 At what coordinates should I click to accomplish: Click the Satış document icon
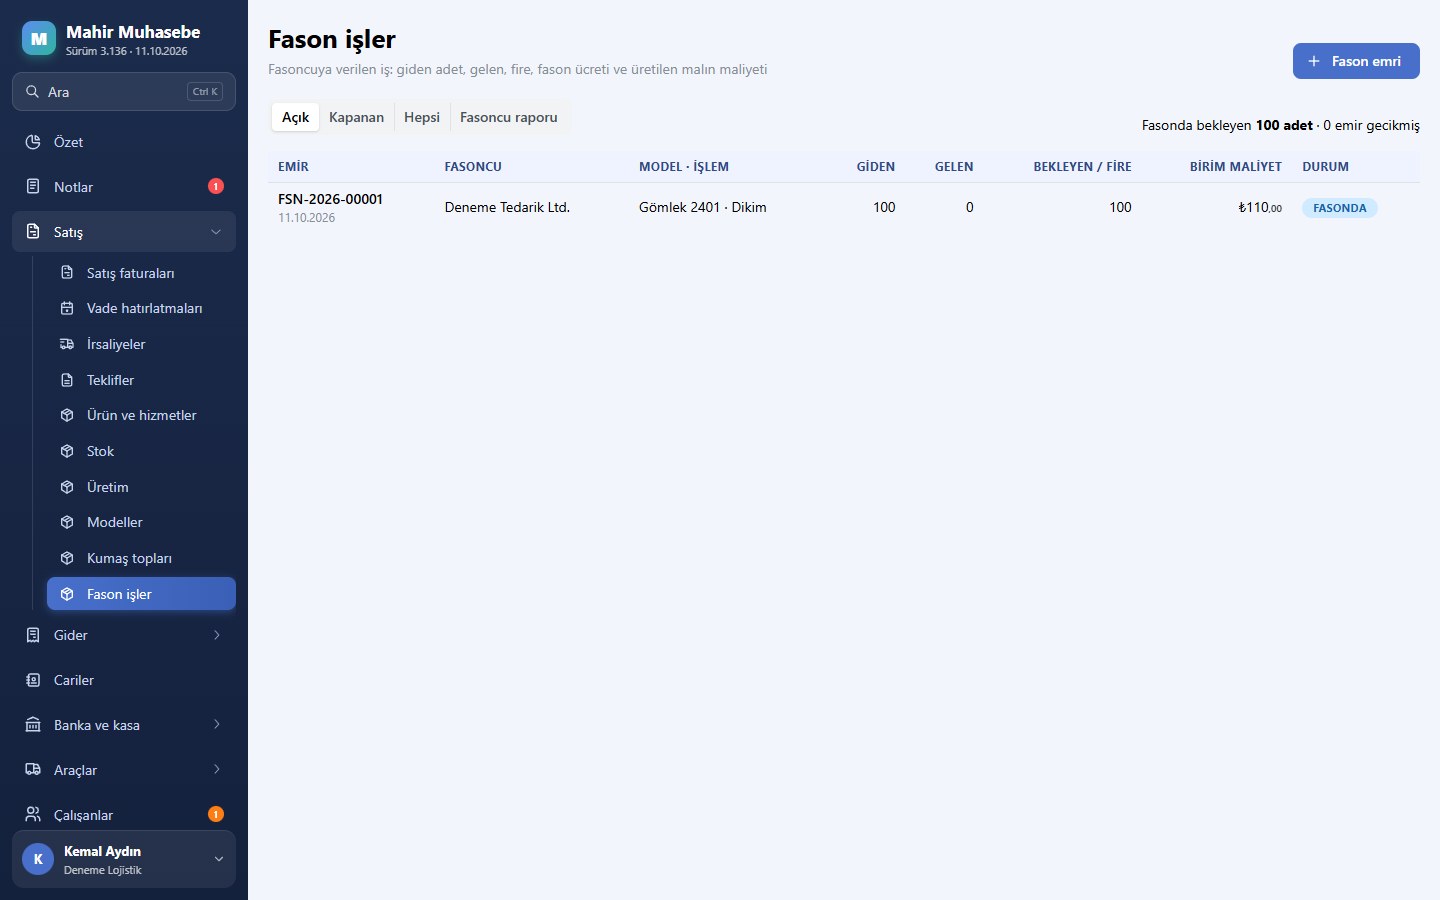[33, 232]
